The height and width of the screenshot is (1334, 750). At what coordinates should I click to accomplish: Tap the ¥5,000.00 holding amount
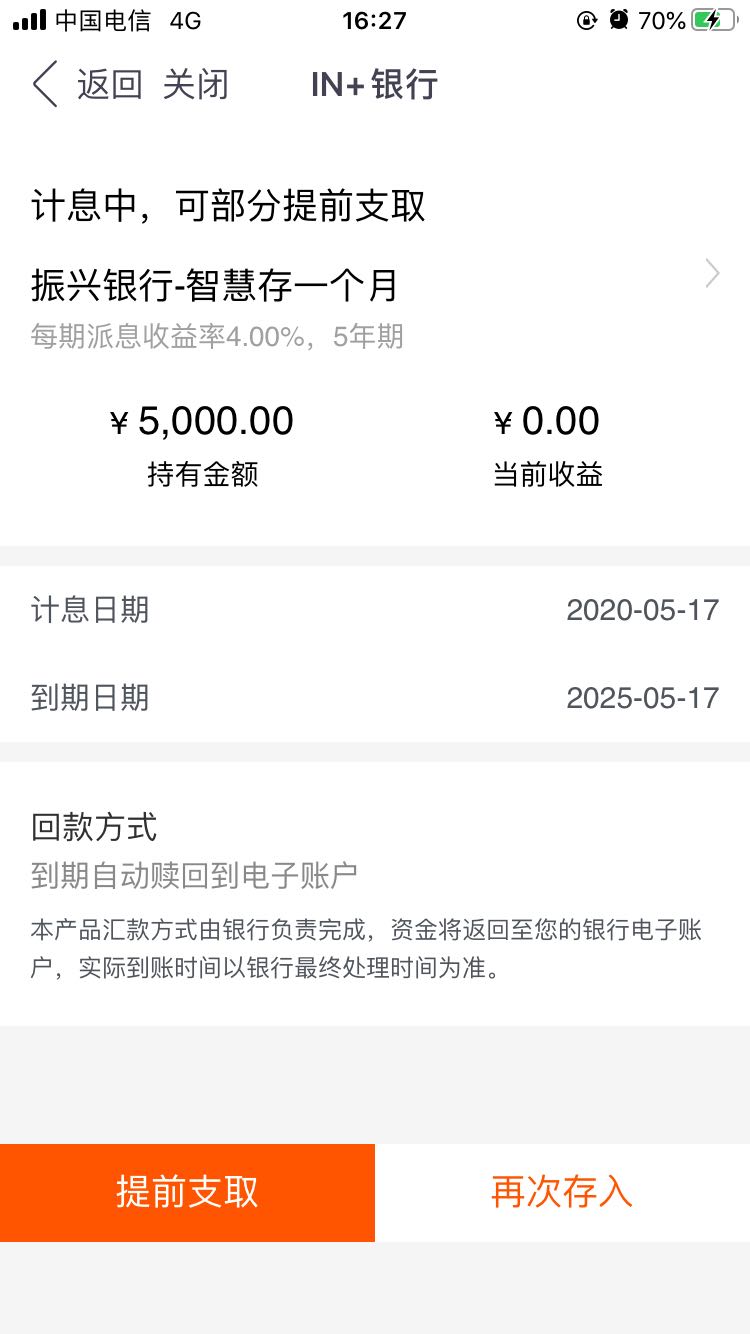[202, 422]
